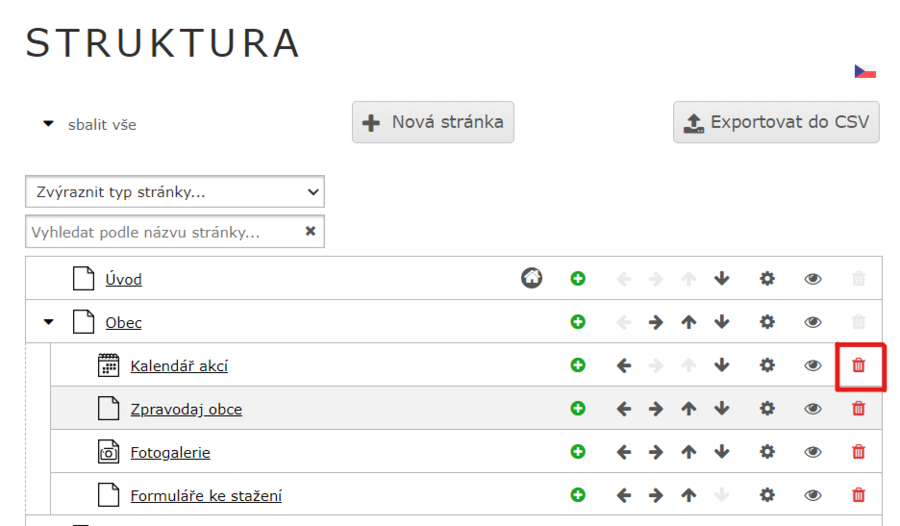Screen dimensions: 900x526
Task: Add subpage under Úvod with green plus
Action: (578, 279)
